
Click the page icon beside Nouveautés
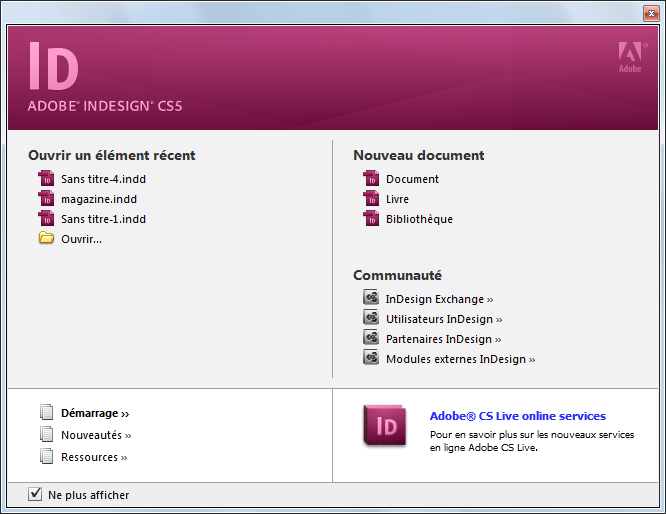(x=46, y=434)
